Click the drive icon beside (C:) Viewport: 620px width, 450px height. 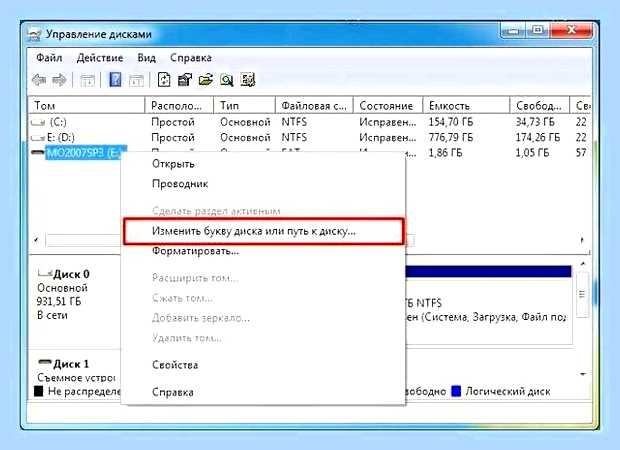click(38, 123)
